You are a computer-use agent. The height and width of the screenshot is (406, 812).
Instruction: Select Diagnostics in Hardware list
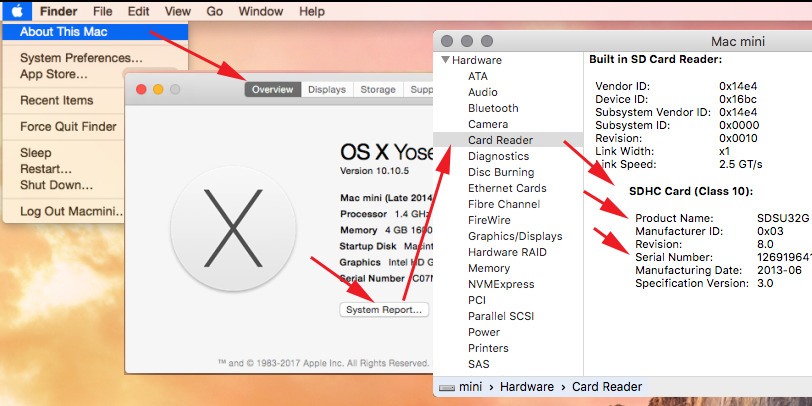click(499, 156)
